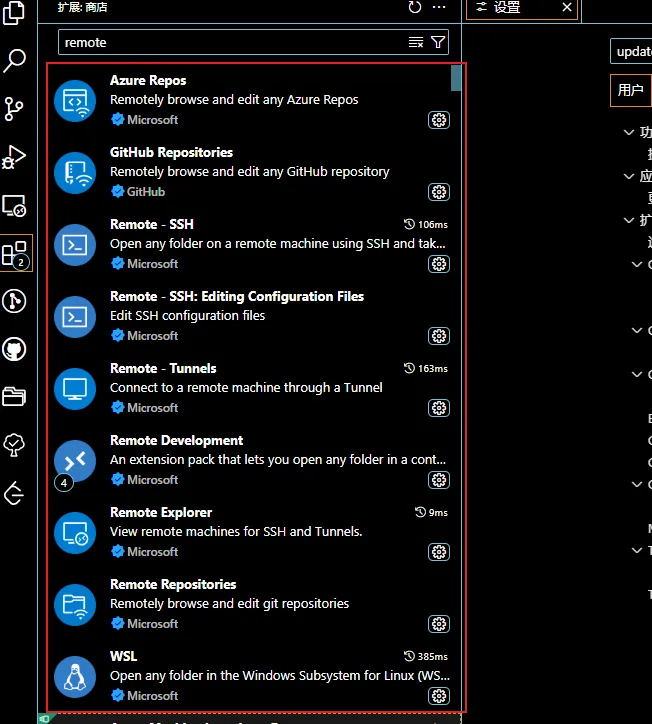This screenshot has height=724, width=652.
Task: Open the Git Graph activity bar icon
Action: [14, 301]
